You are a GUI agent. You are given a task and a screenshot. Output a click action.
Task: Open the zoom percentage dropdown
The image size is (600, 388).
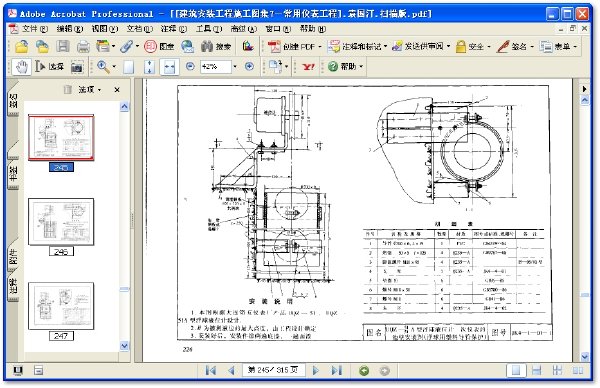pos(235,67)
